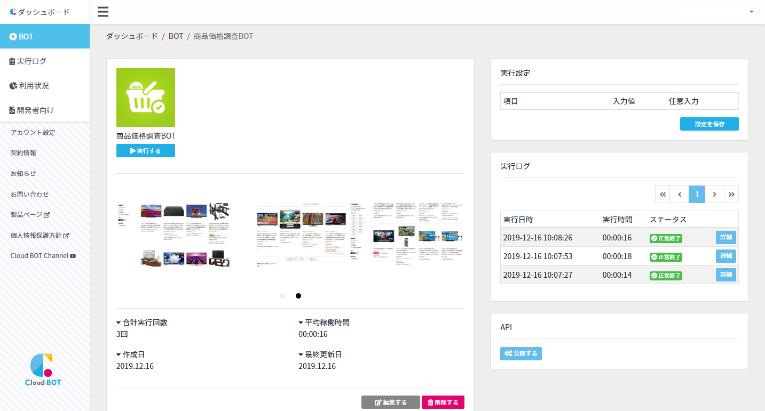Select the first carousel indicator dot
765x411 pixels.
click(x=282, y=296)
